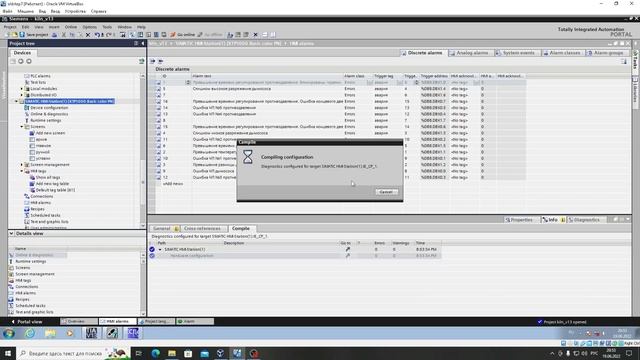Select Add new screen in project tree

(50, 133)
